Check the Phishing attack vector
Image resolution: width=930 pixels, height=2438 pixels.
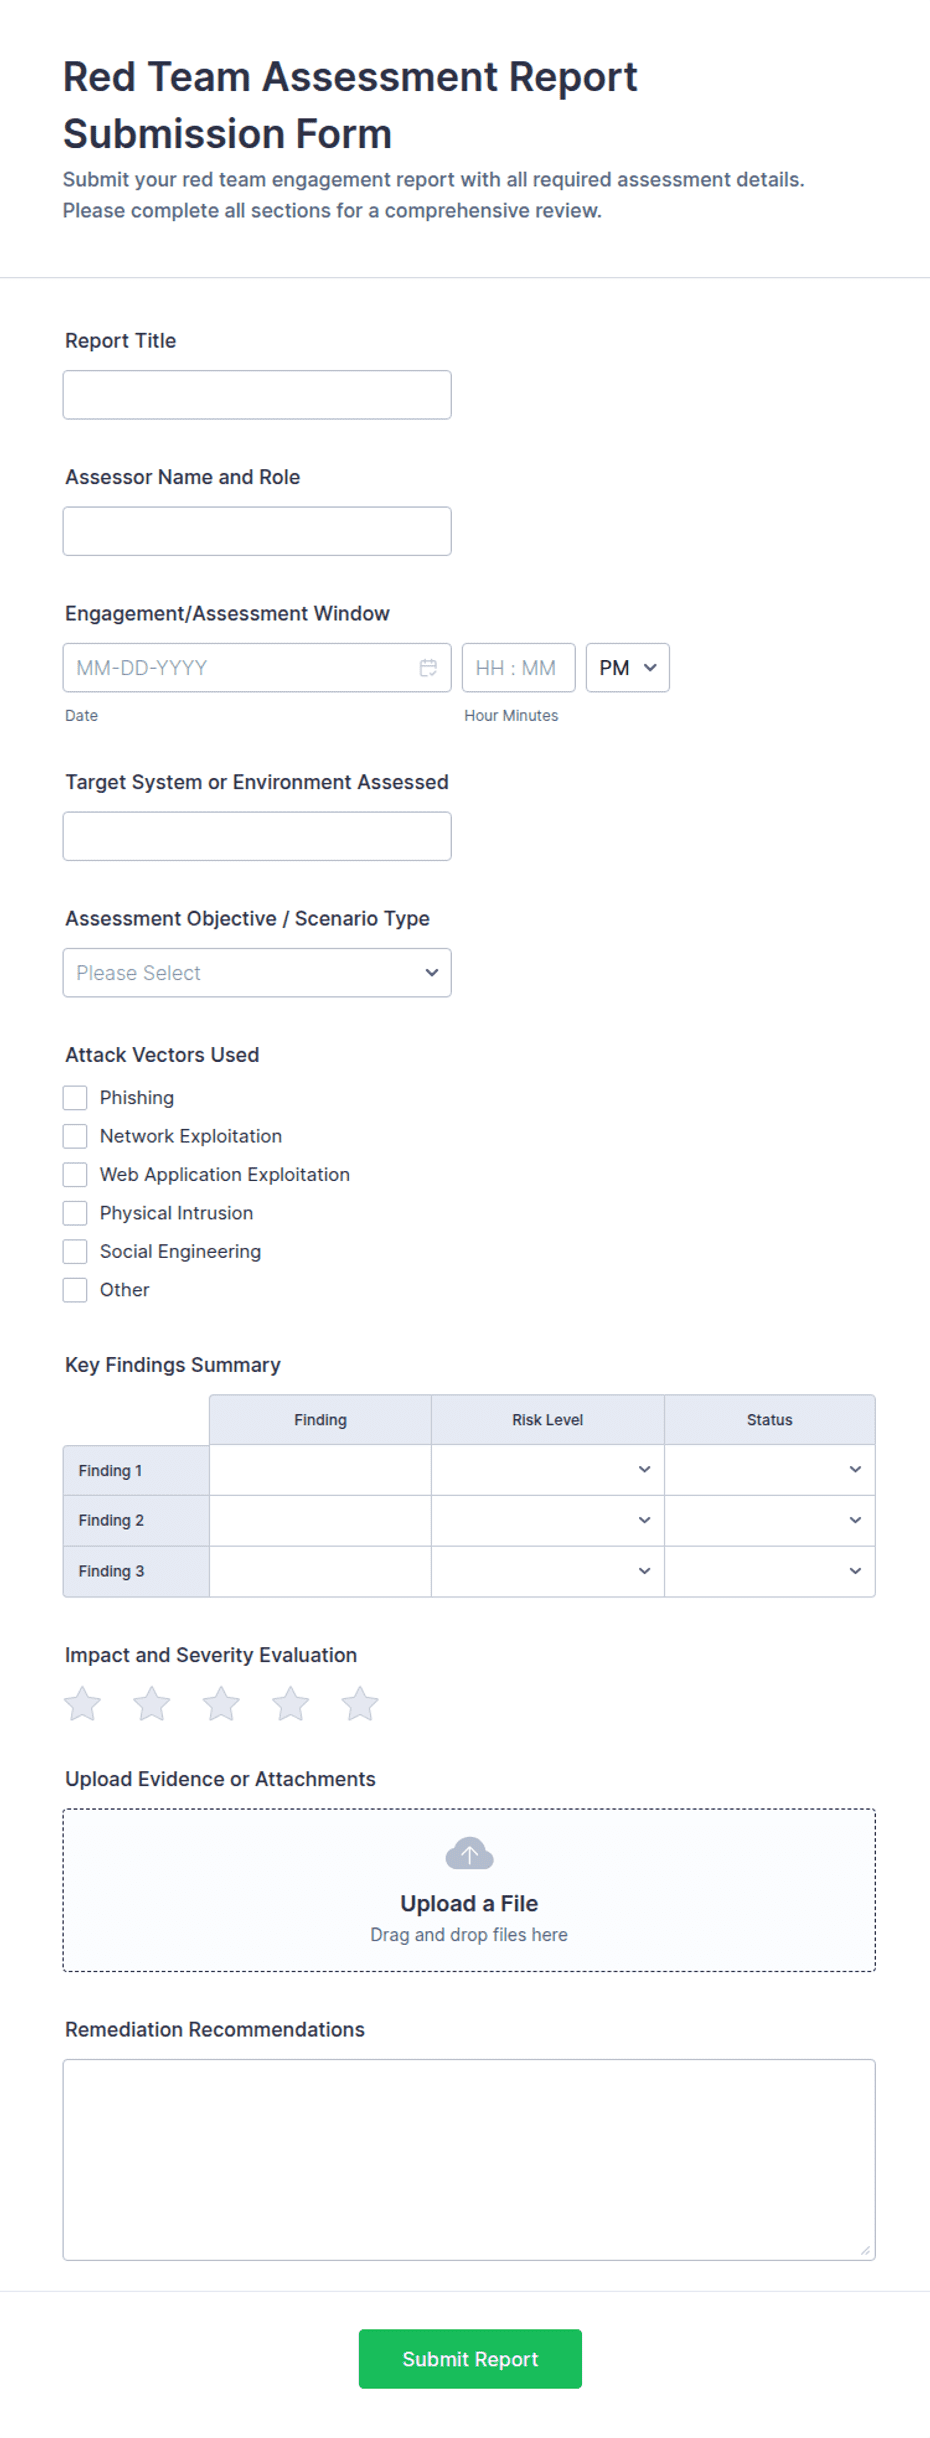click(75, 1098)
